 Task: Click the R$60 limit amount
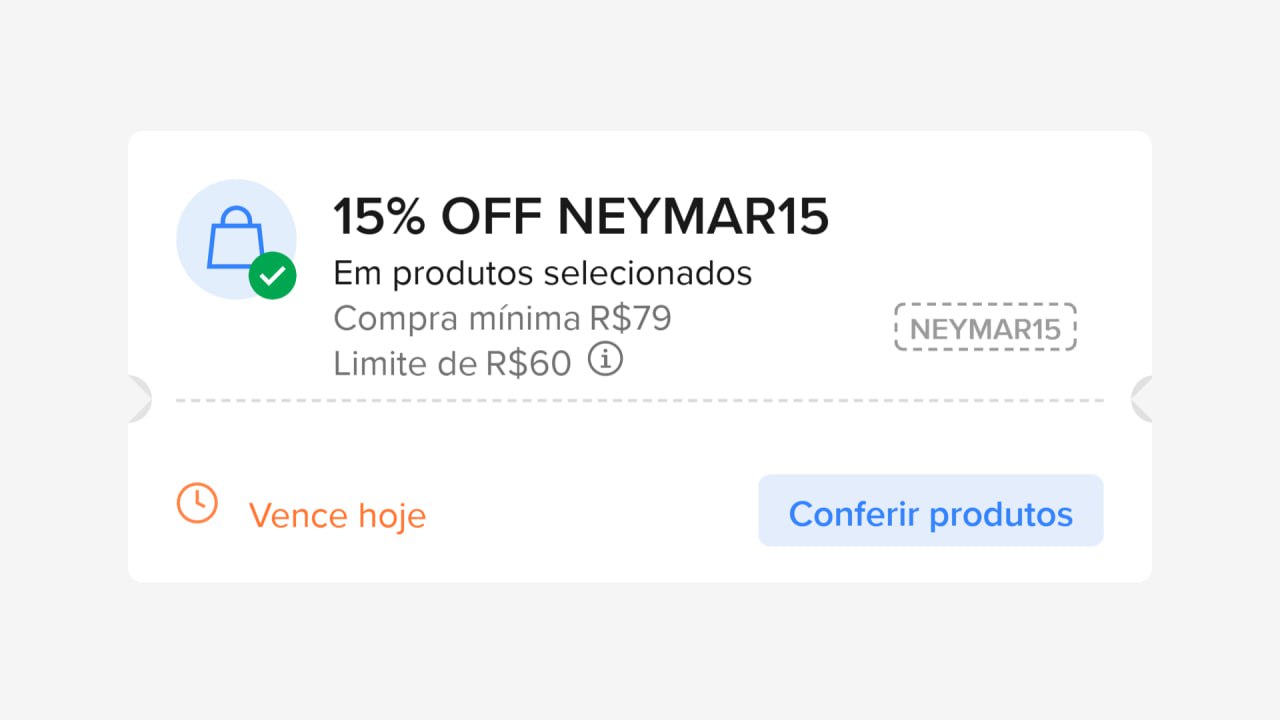pyautogui.click(x=528, y=363)
